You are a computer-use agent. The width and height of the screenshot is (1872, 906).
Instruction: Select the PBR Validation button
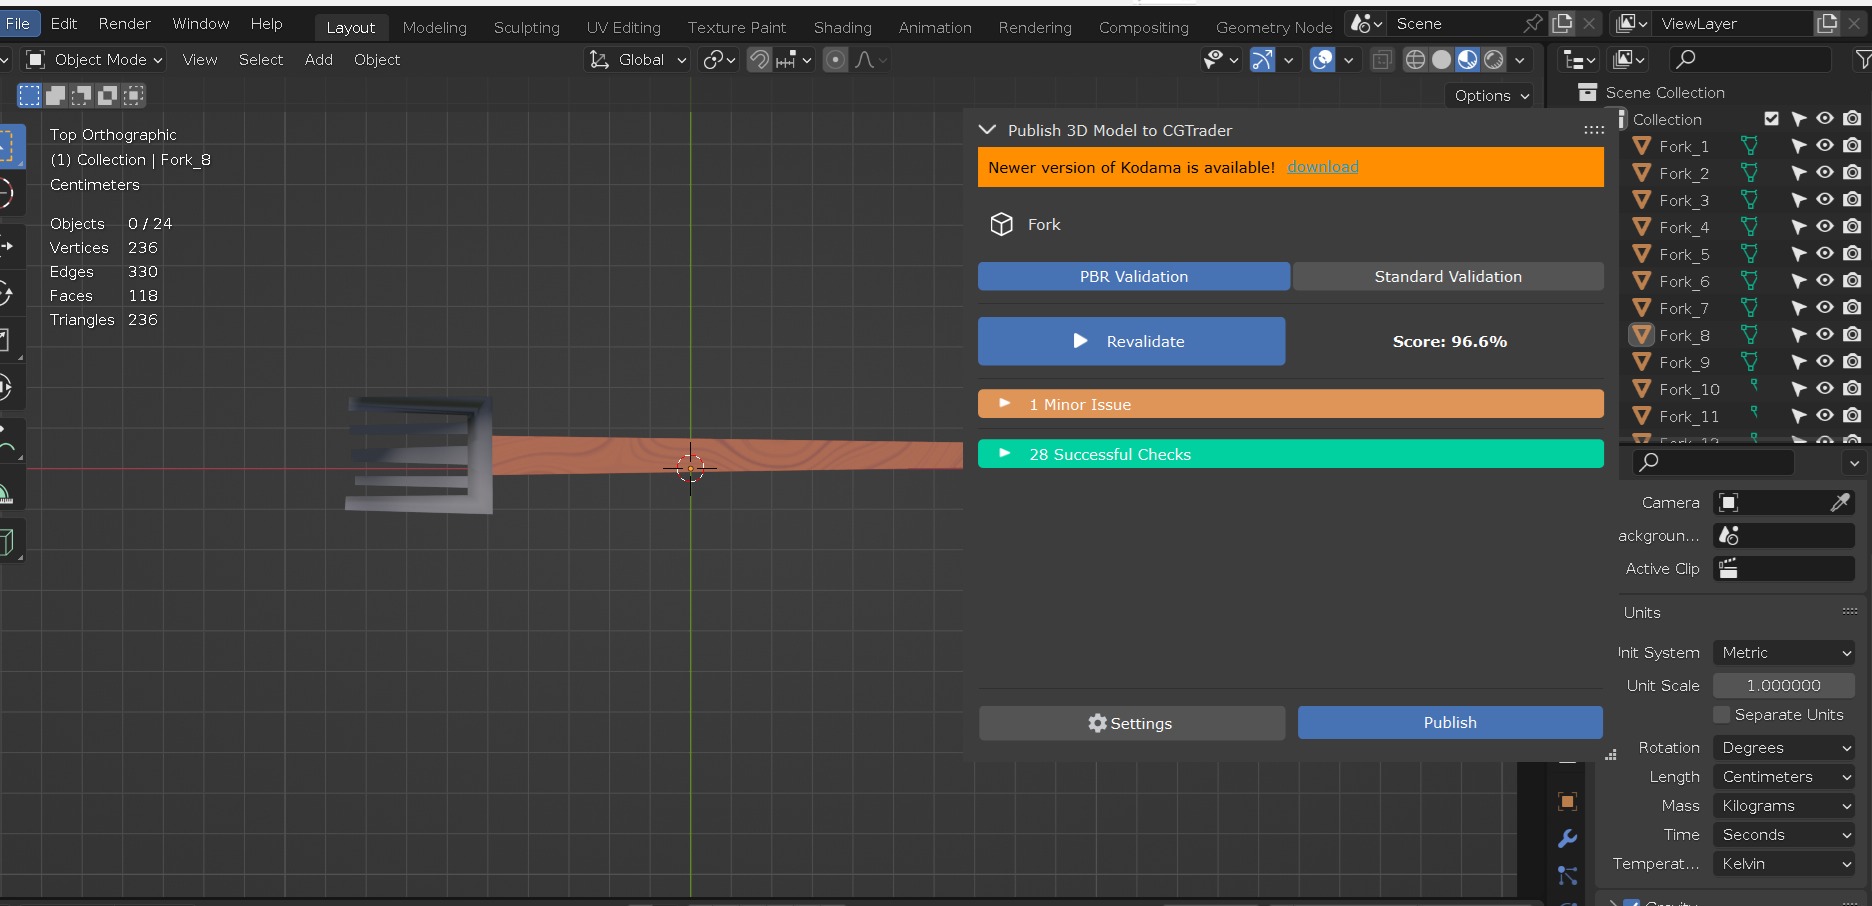coord(1134,277)
